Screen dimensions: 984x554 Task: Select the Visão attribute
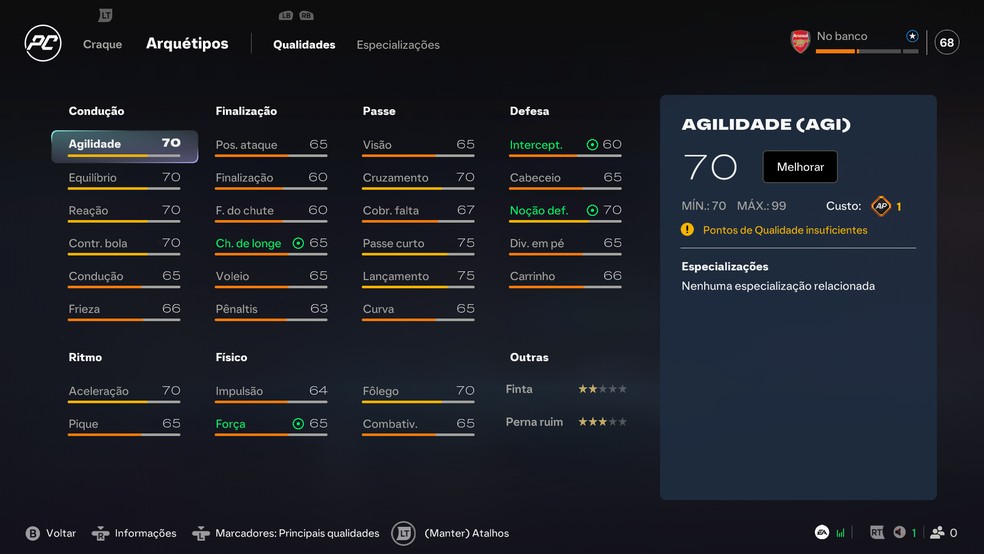pyautogui.click(x=418, y=146)
